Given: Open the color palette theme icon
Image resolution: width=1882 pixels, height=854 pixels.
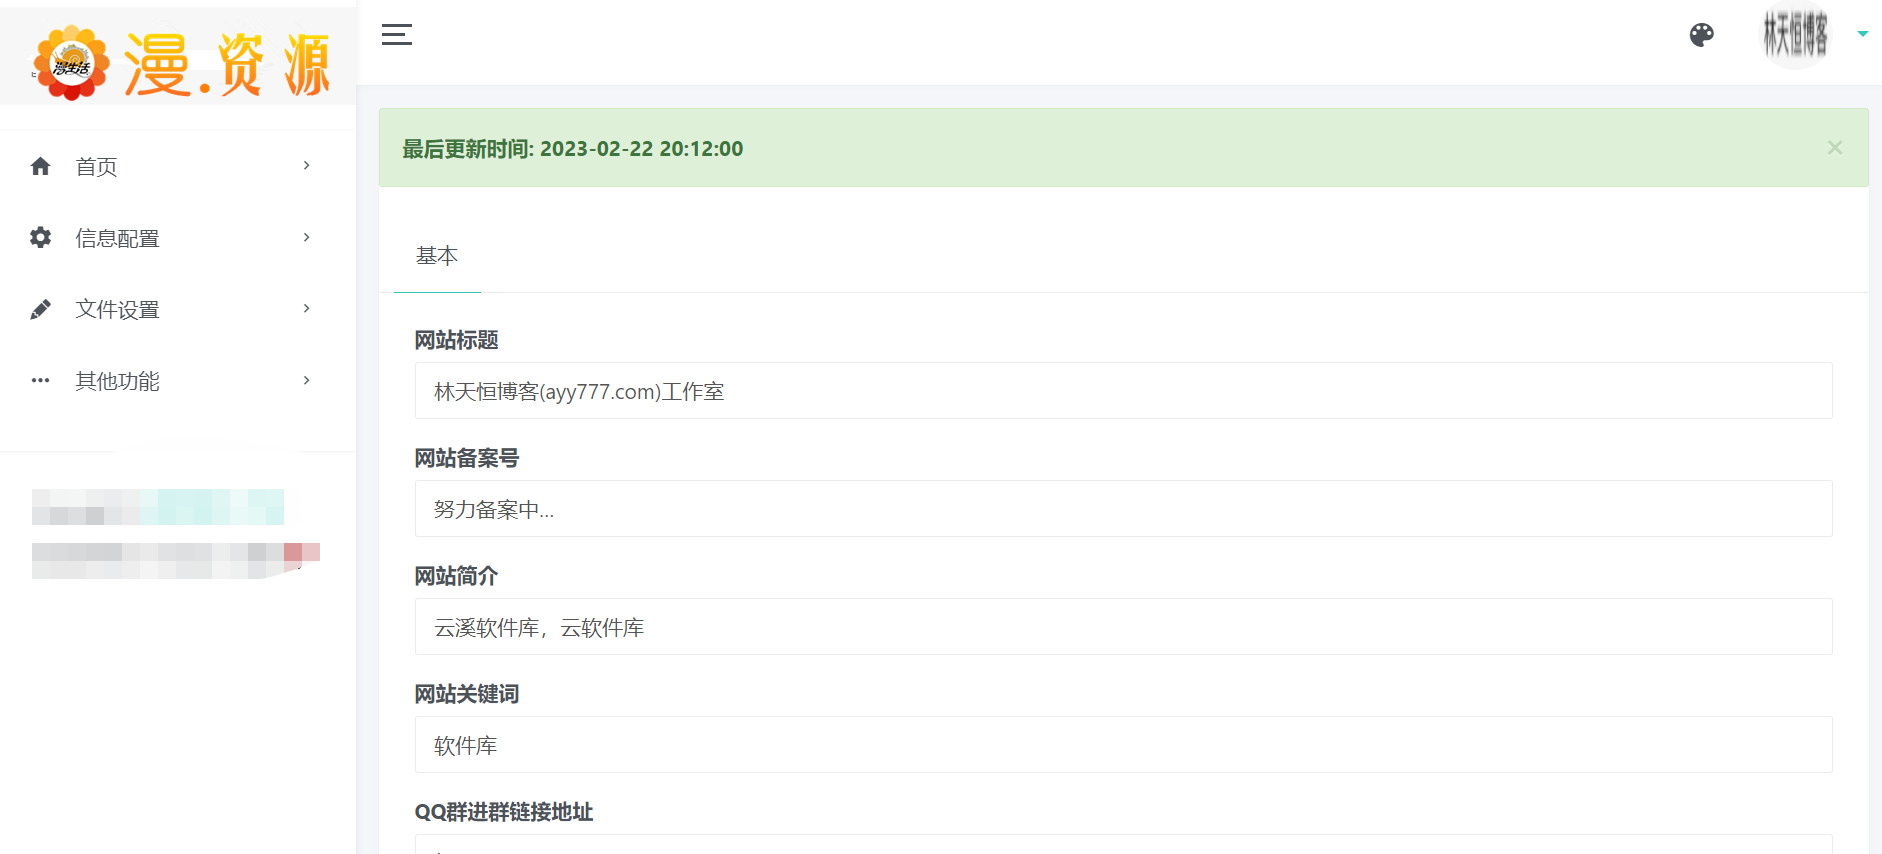Looking at the screenshot, I should tap(1701, 35).
